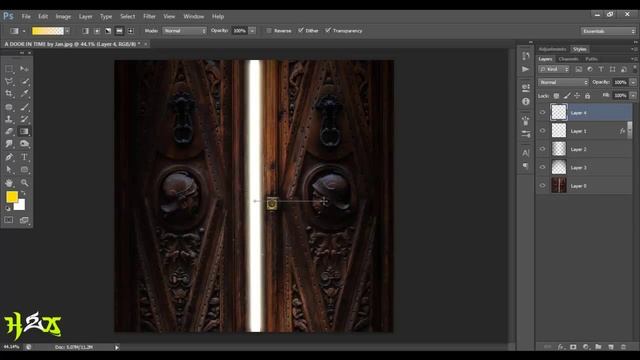640x360 pixels.
Task: Choose the diamond gradient style
Action: pyautogui.click(x=131, y=31)
